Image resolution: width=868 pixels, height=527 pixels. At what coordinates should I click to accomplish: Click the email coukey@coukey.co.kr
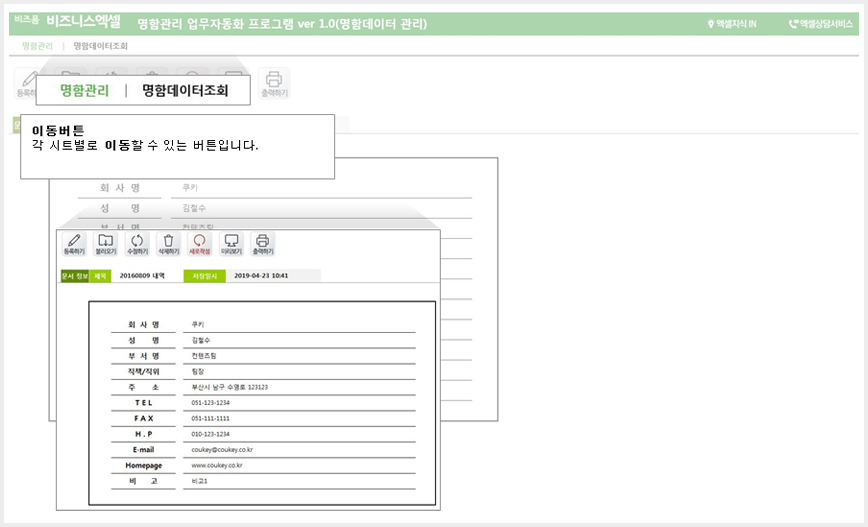tap(222, 450)
